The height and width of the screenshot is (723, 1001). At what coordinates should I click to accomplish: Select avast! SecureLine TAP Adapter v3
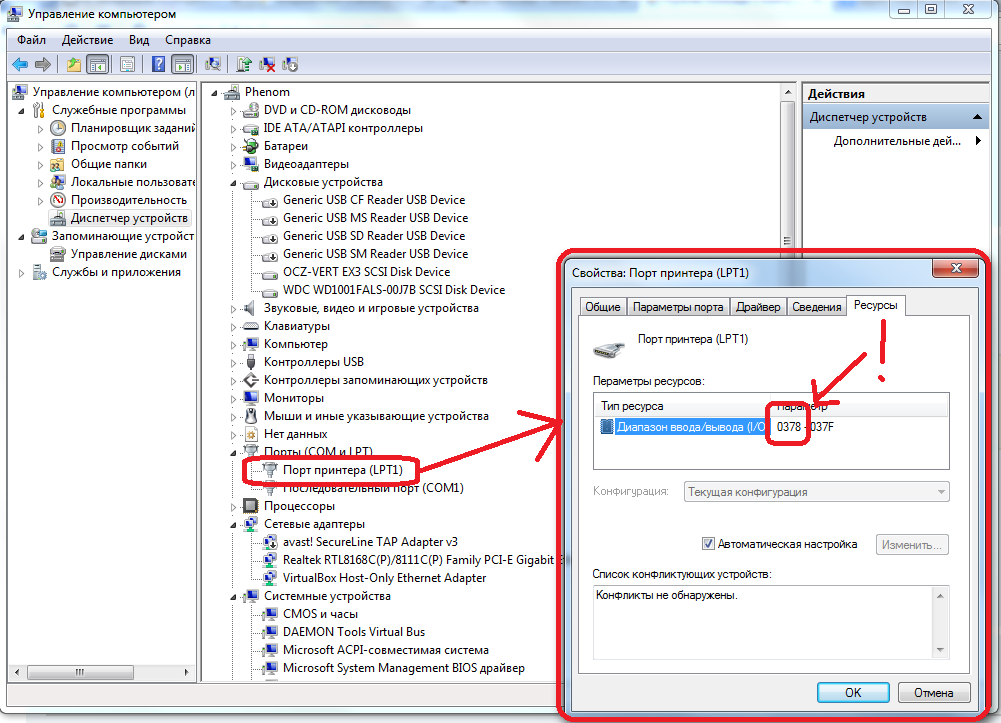(x=370, y=542)
